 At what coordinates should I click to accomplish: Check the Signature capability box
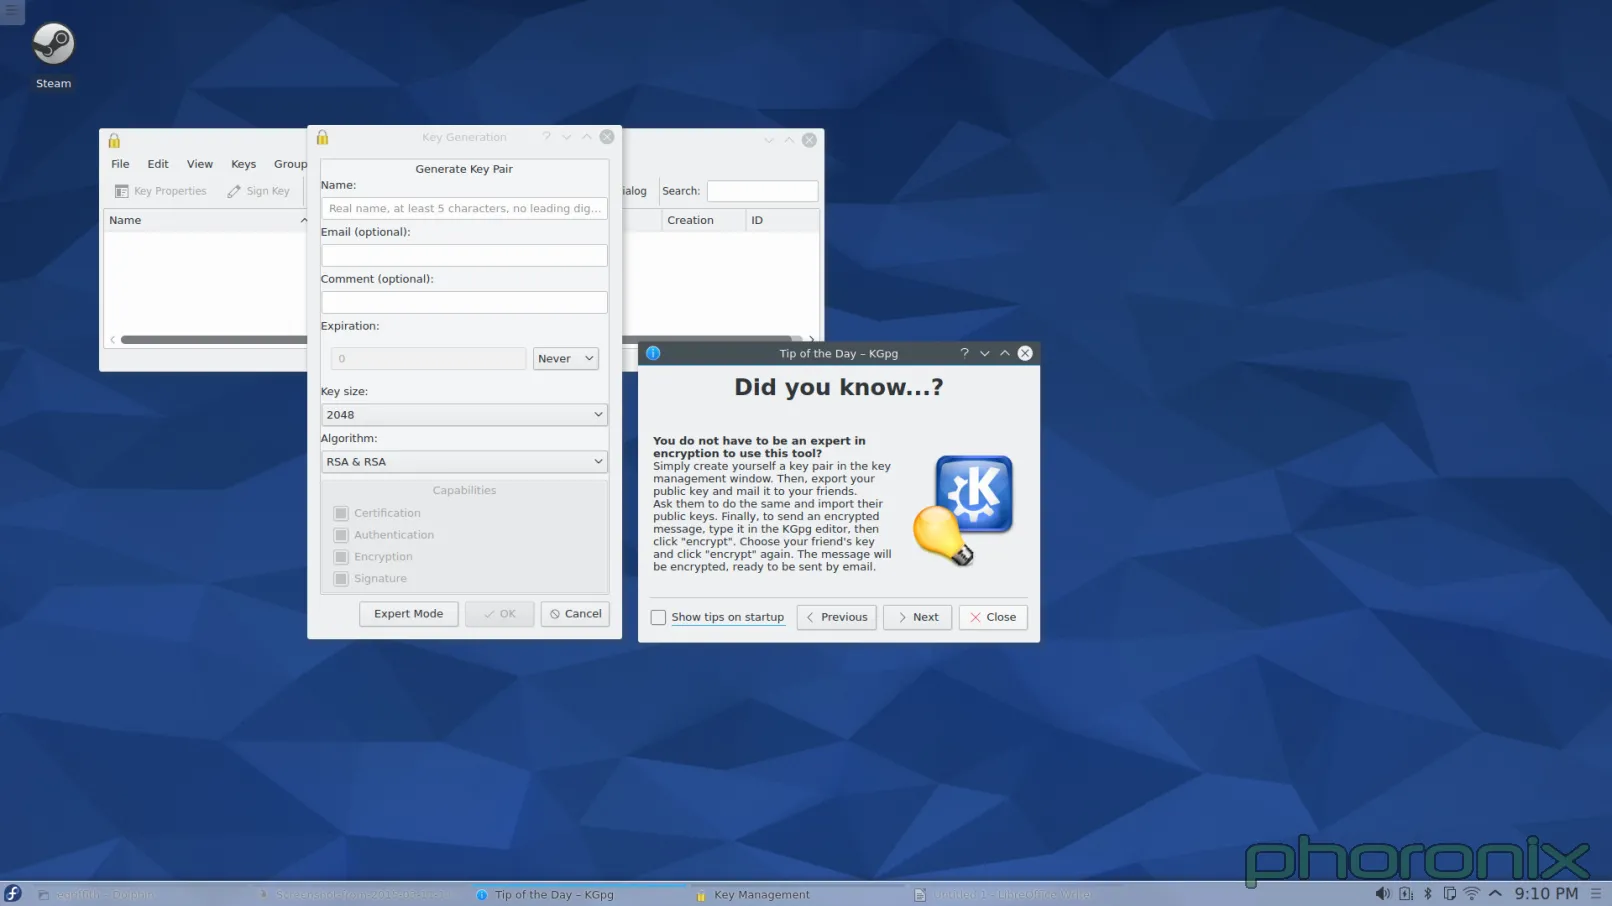point(341,579)
